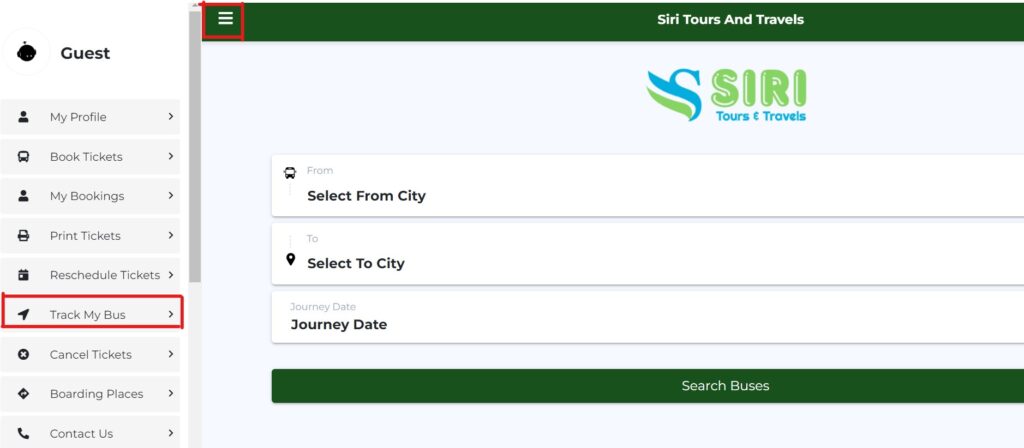Open the Select To City field
1024x448 pixels.
point(648,253)
